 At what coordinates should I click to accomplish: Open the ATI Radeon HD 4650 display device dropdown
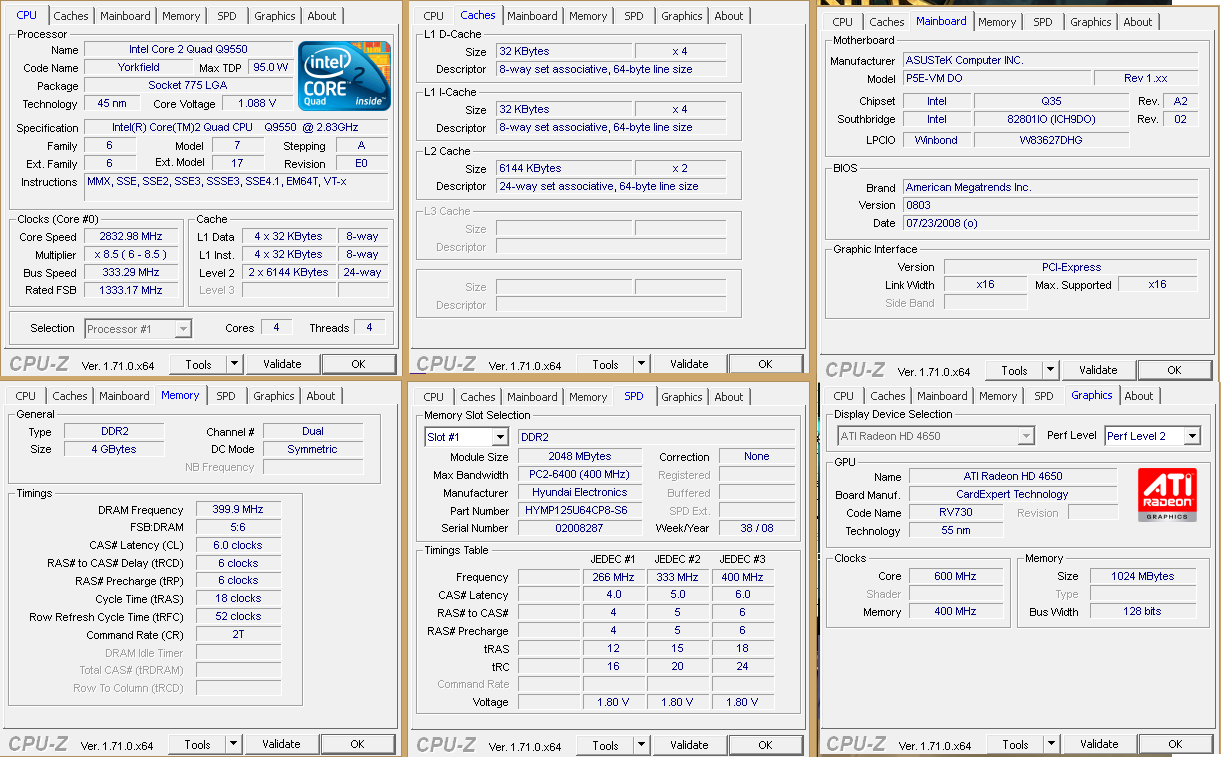coord(1025,436)
